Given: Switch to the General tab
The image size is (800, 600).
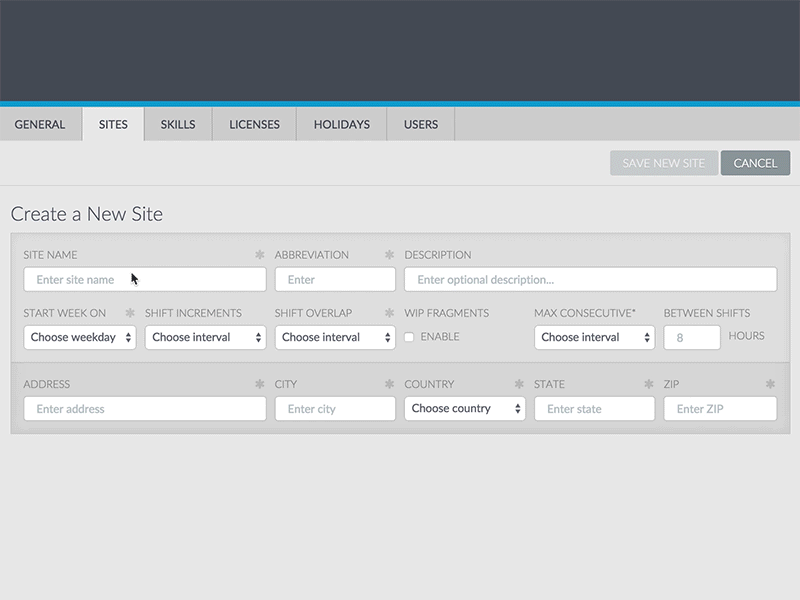Looking at the screenshot, I should tap(40, 125).
